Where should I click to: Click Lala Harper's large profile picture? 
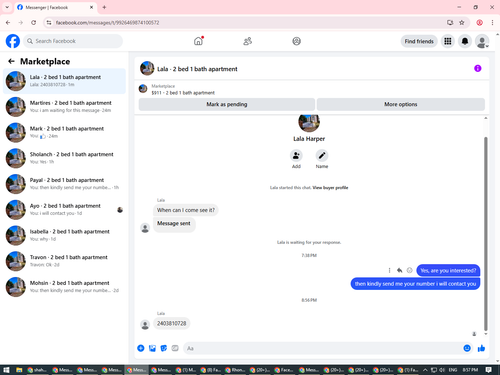pos(309,122)
